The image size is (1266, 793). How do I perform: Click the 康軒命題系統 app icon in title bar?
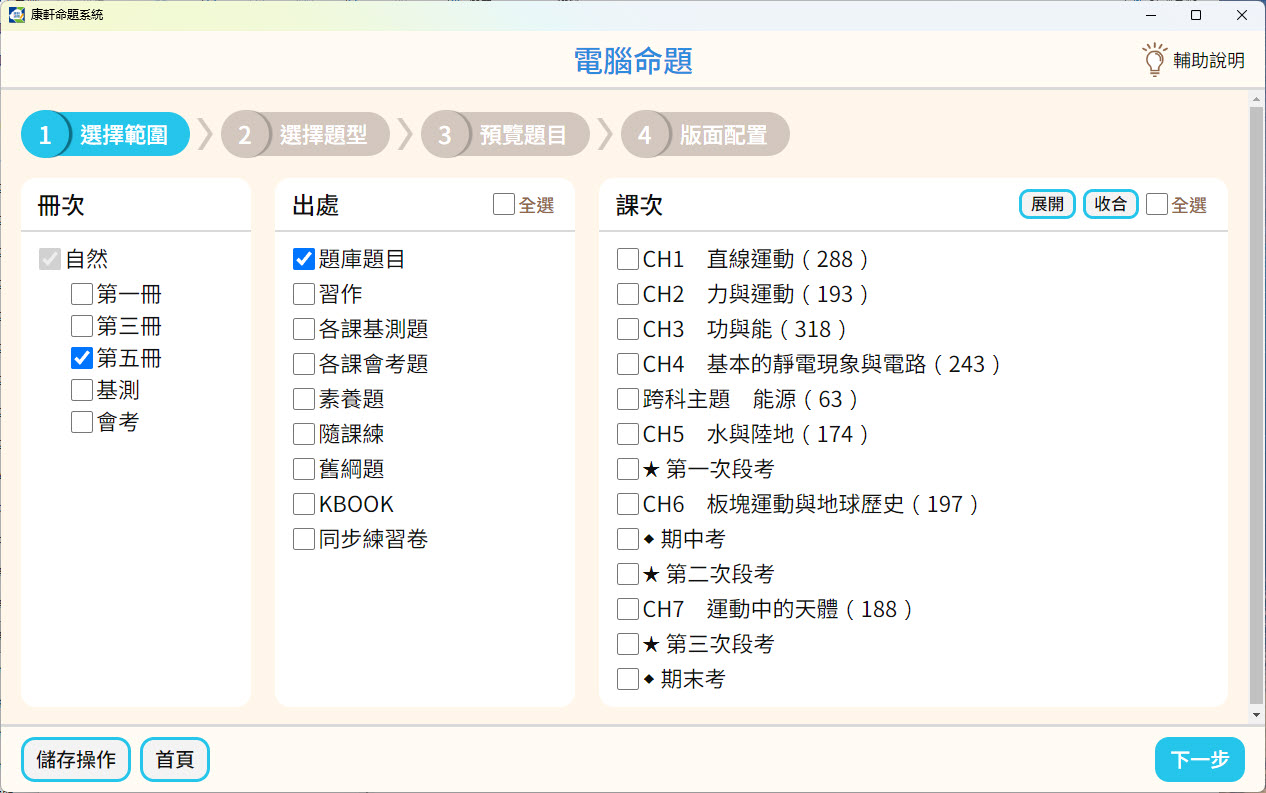pyautogui.click(x=16, y=15)
